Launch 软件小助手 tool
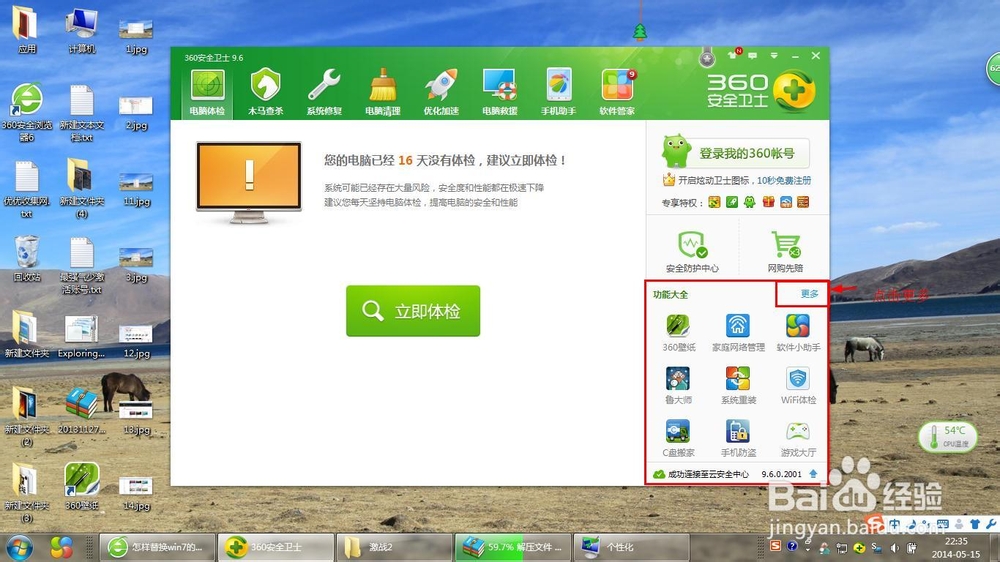Image resolution: width=1000 pixels, height=562 pixels. pos(798,332)
